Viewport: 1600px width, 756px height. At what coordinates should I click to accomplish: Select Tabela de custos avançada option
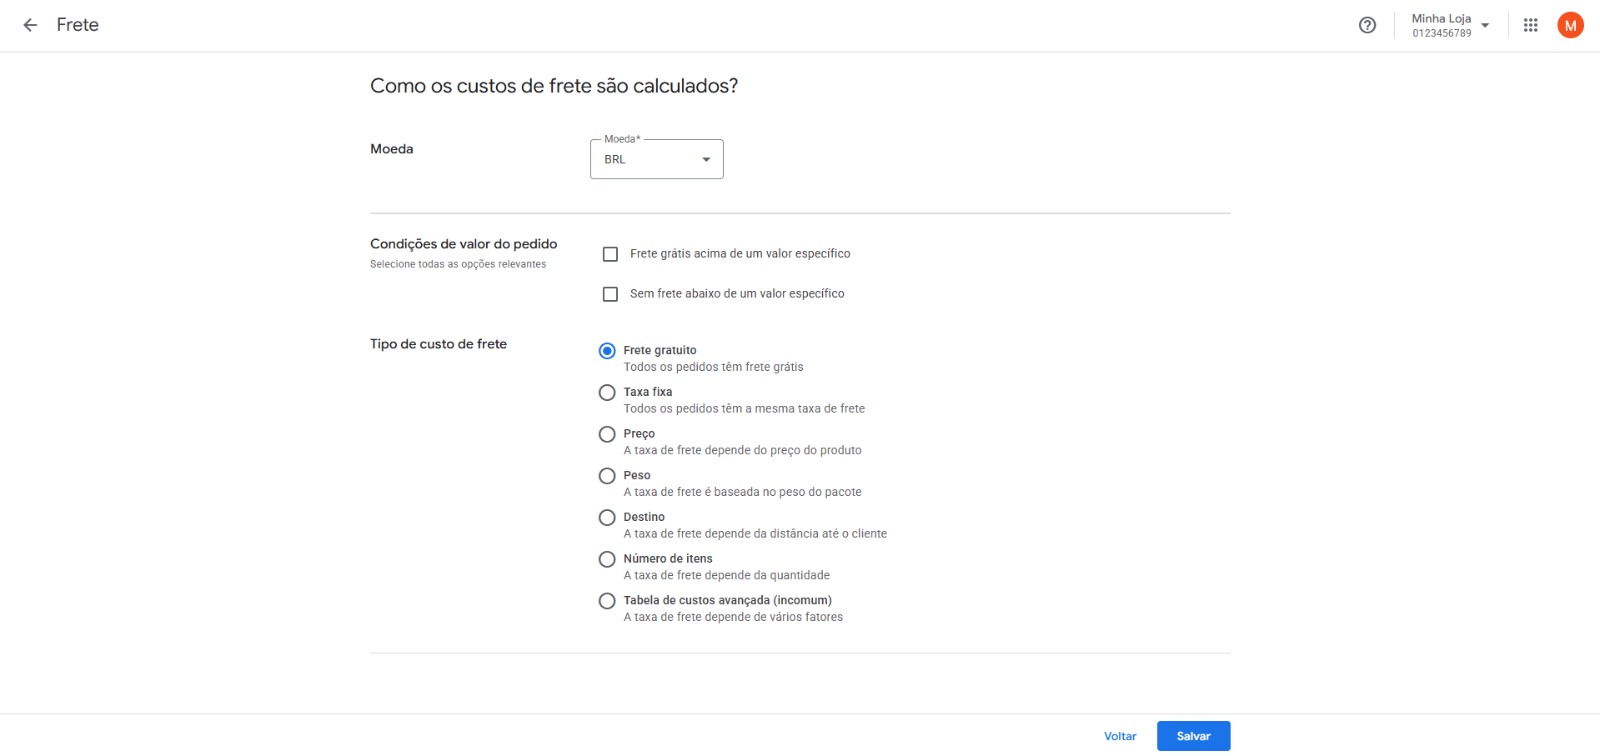click(x=607, y=601)
